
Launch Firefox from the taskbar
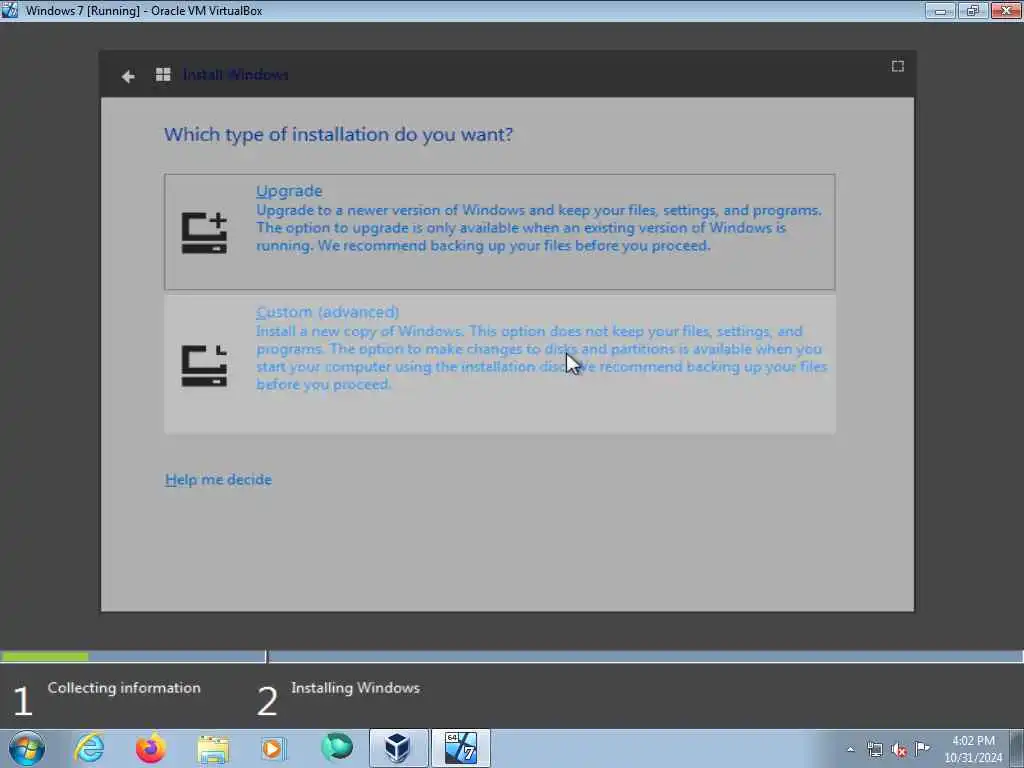pyautogui.click(x=150, y=748)
